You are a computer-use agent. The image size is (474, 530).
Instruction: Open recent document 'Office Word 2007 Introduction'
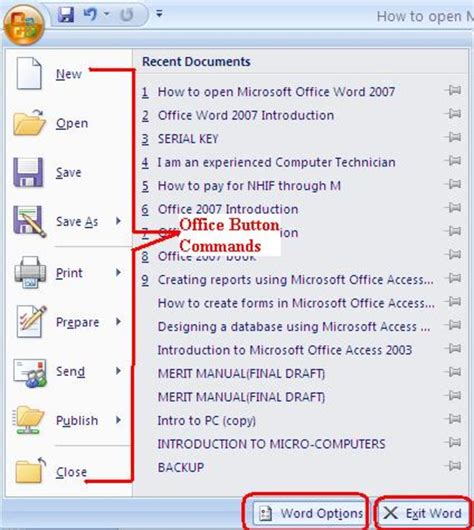point(246,115)
